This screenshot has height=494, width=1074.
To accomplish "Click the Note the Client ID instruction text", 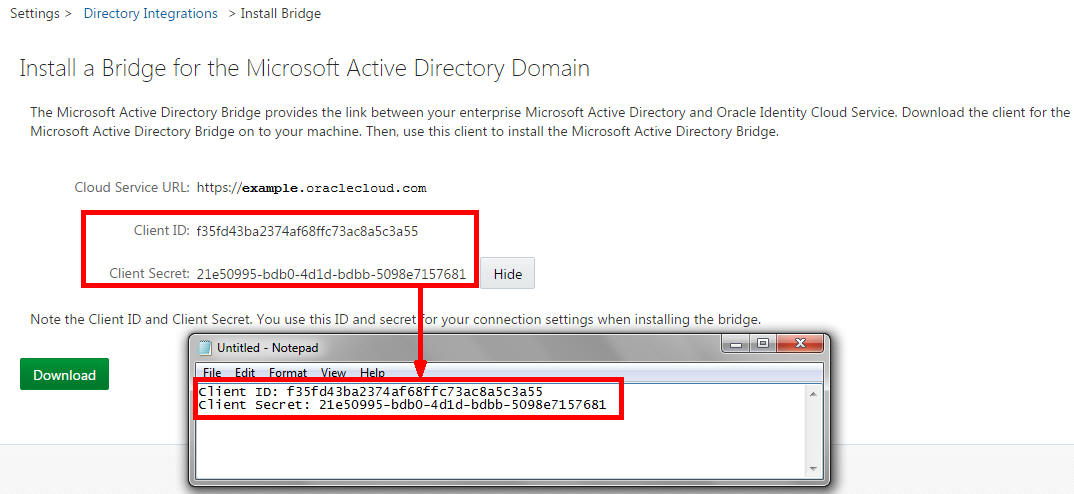I will tap(396, 319).
